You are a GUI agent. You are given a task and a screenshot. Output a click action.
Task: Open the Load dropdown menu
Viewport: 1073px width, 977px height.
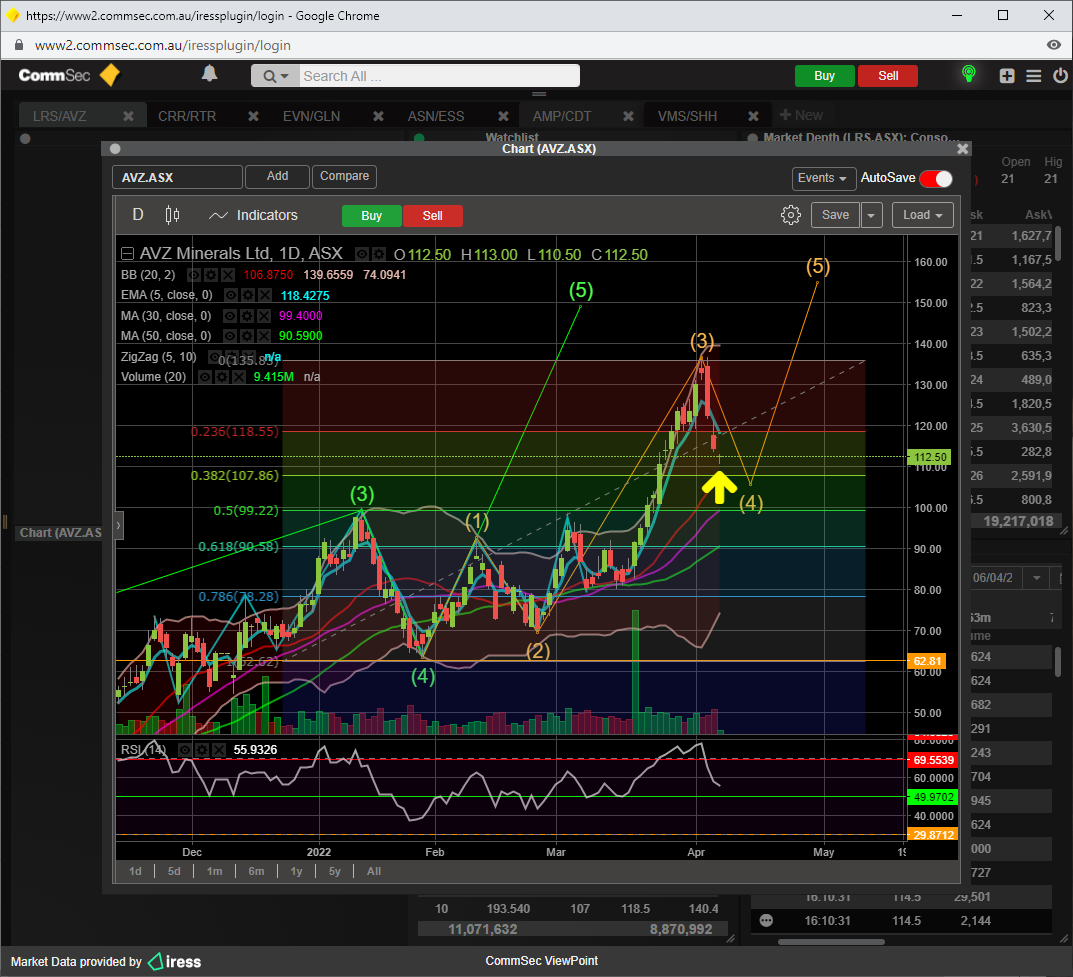pos(923,215)
